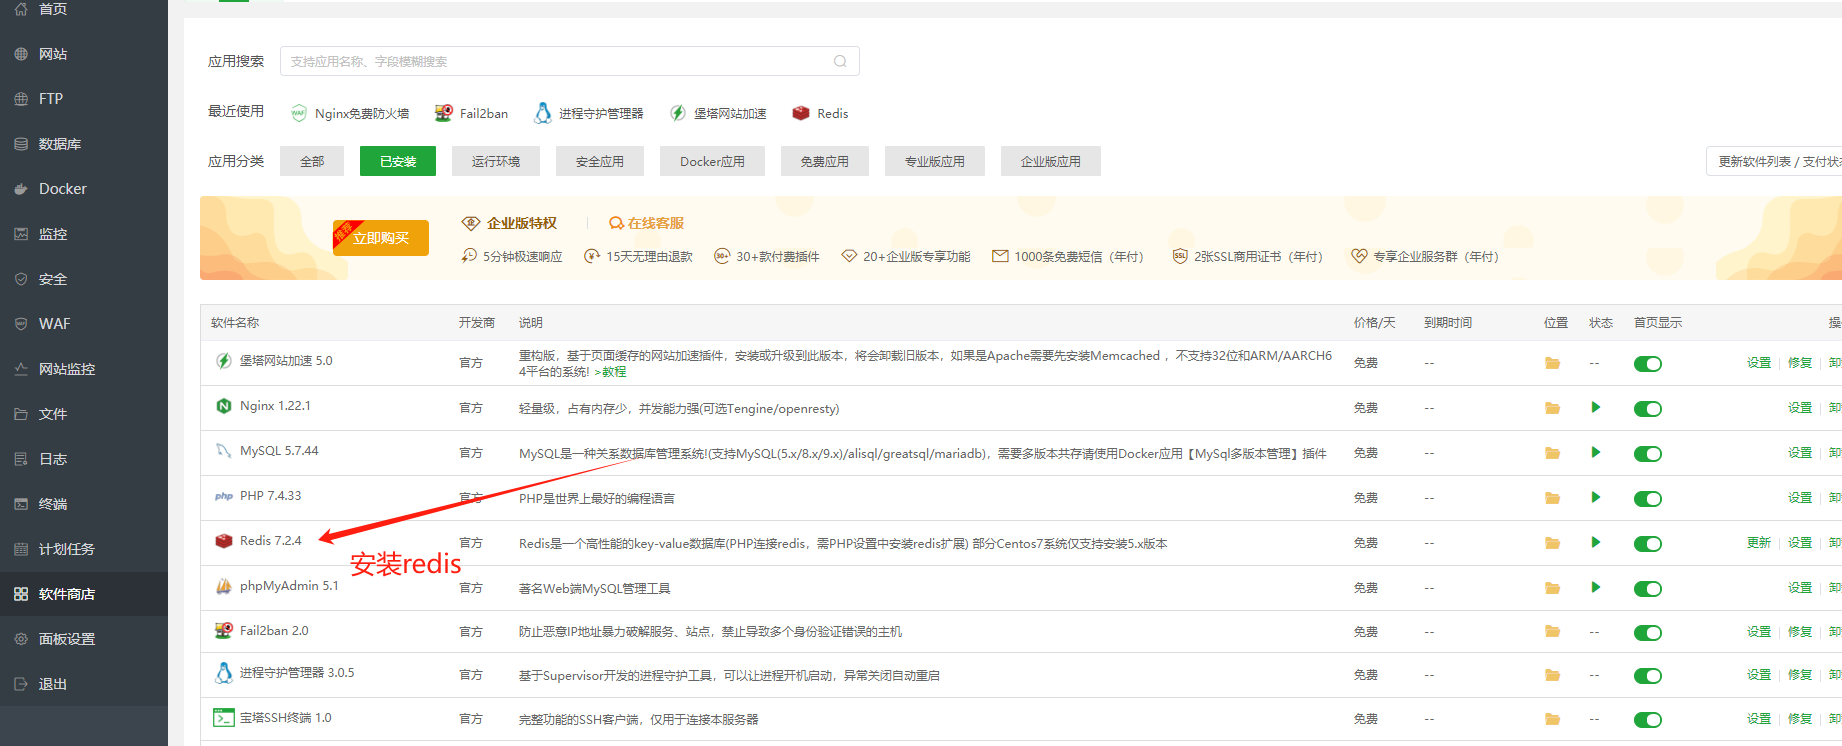Open recently used Nginx免费防火墙
The height and width of the screenshot is (746, 1842).
click(x=350, y=113)
